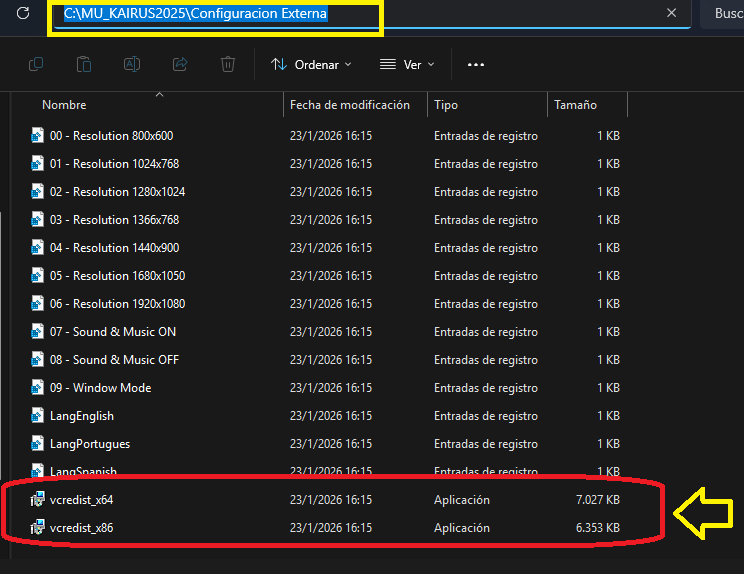Clear the address bar with X button
The height and width of the screenshot is (574, 744).
[x=673, y=14]
